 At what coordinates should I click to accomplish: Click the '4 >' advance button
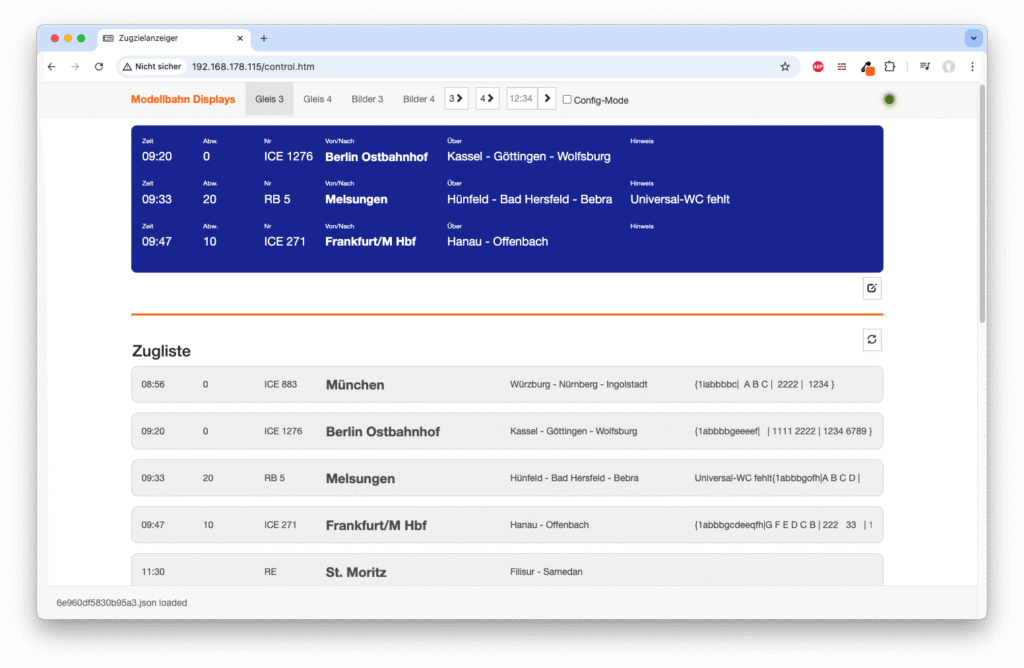pos(487,99)
